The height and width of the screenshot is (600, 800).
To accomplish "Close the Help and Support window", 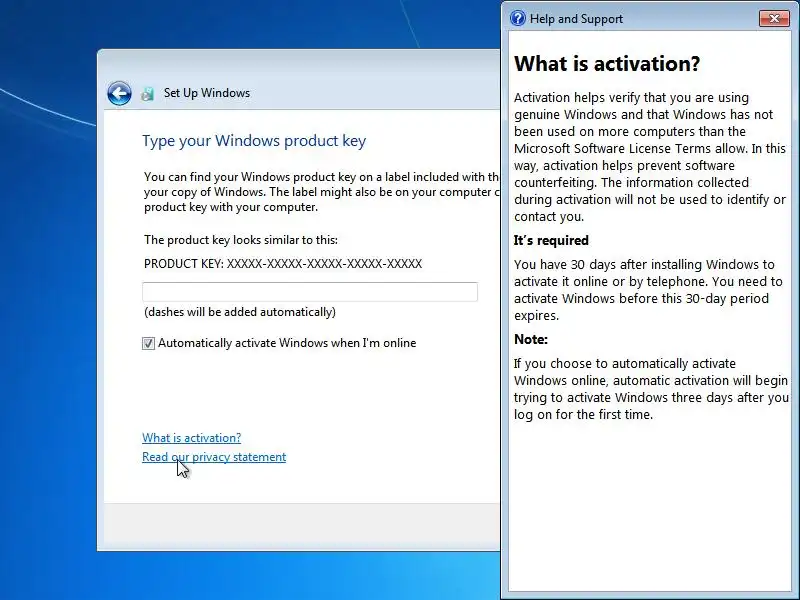I will click(774, 18).
